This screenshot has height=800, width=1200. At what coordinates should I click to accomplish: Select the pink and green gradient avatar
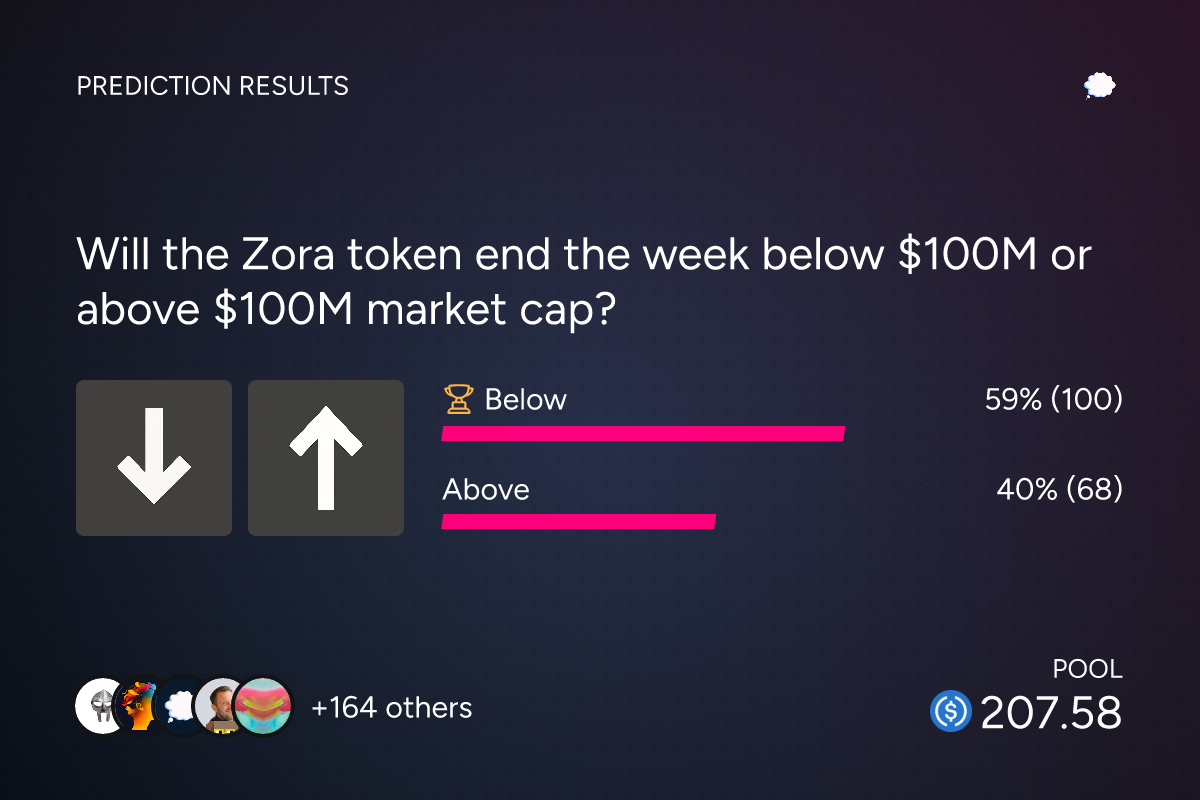tap(263, 707)
